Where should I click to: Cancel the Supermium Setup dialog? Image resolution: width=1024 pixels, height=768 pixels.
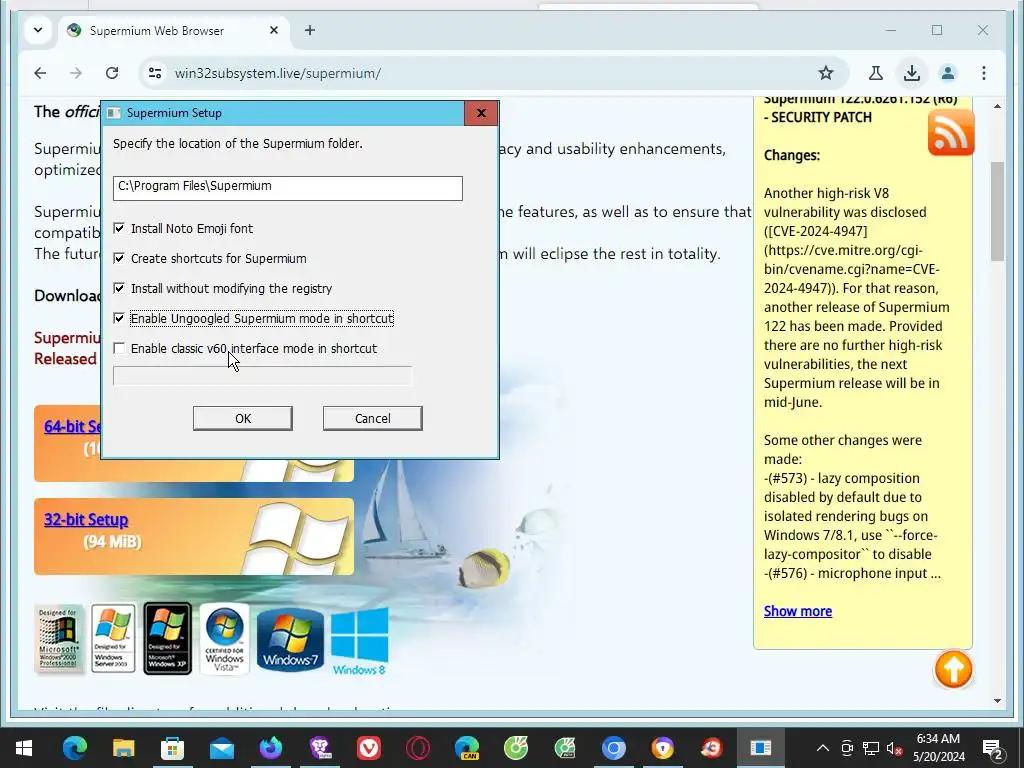click(373, 419)
